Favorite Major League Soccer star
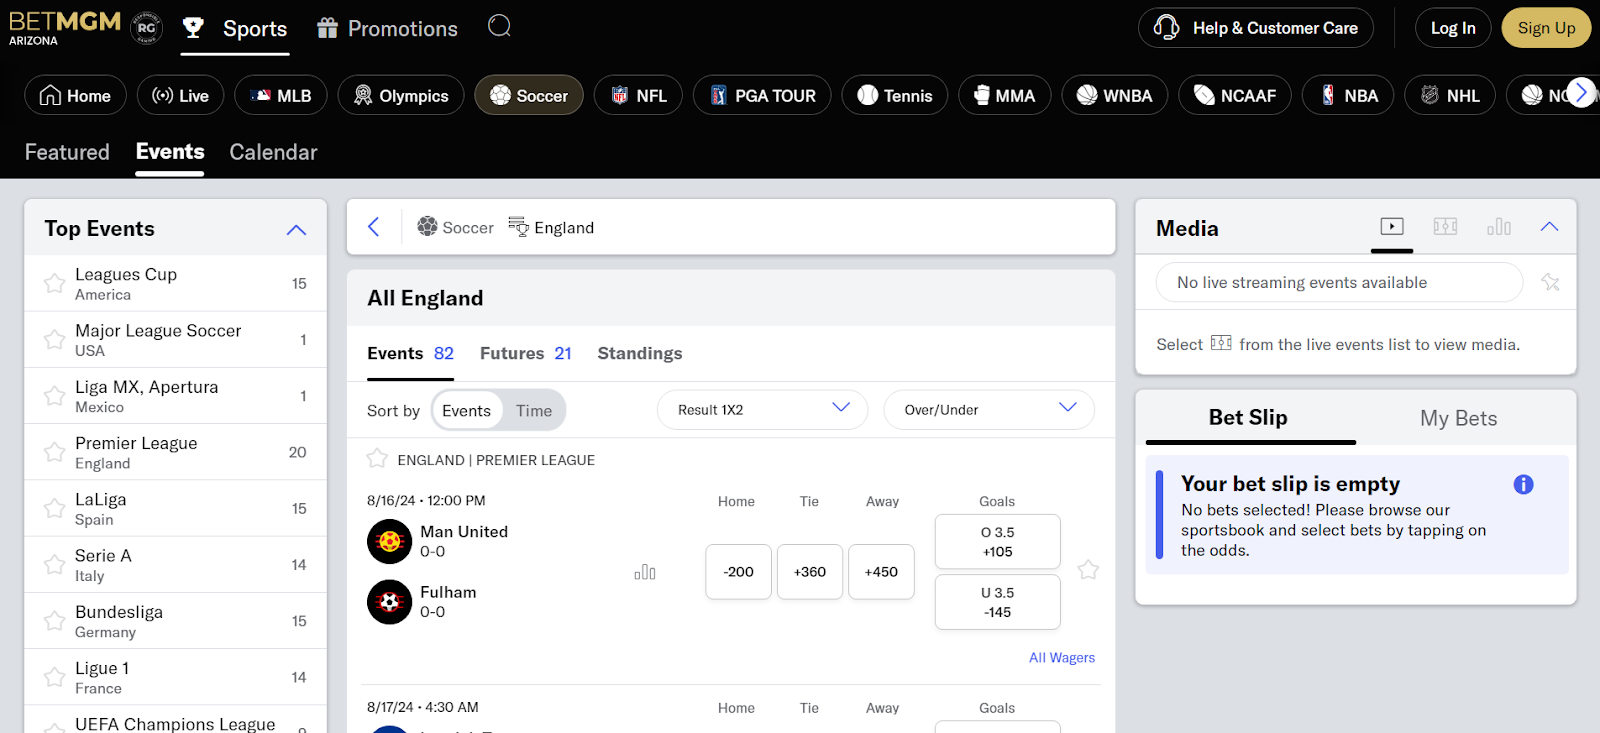 [x=54, y=340]
